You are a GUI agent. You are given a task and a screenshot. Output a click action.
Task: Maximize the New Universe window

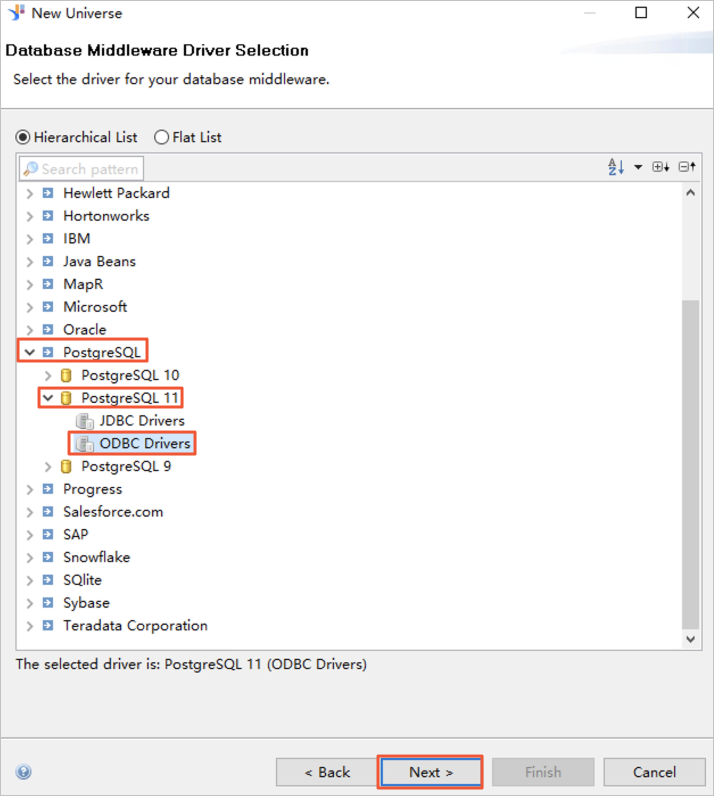[641, 13]
